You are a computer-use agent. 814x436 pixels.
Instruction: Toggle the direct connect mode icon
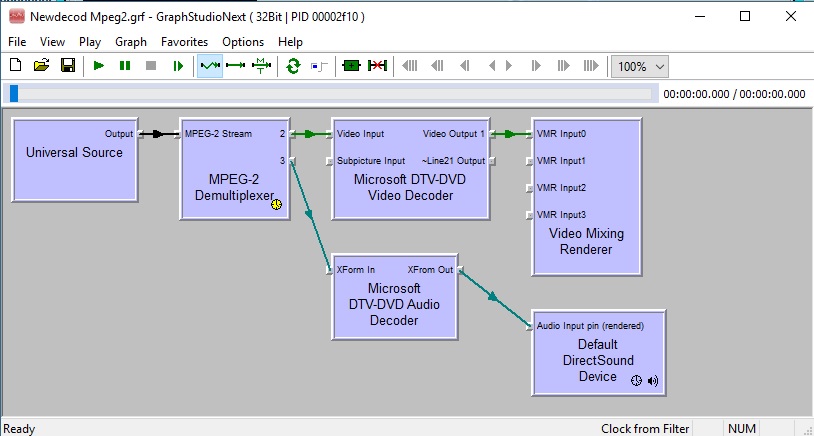[x=236, y=66]
